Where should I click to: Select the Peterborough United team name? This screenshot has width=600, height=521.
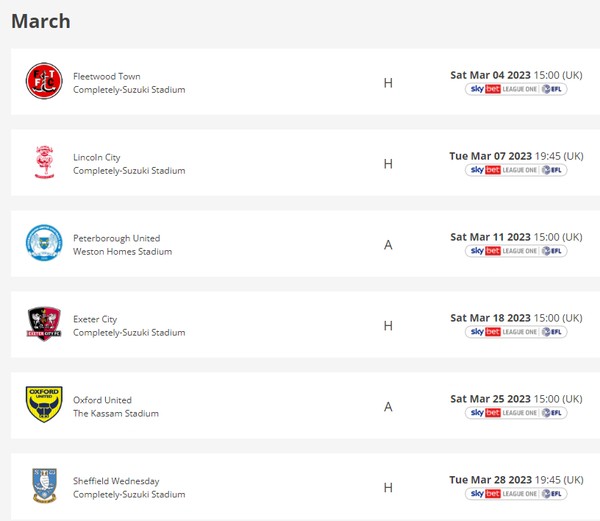(x=116, y=238)
